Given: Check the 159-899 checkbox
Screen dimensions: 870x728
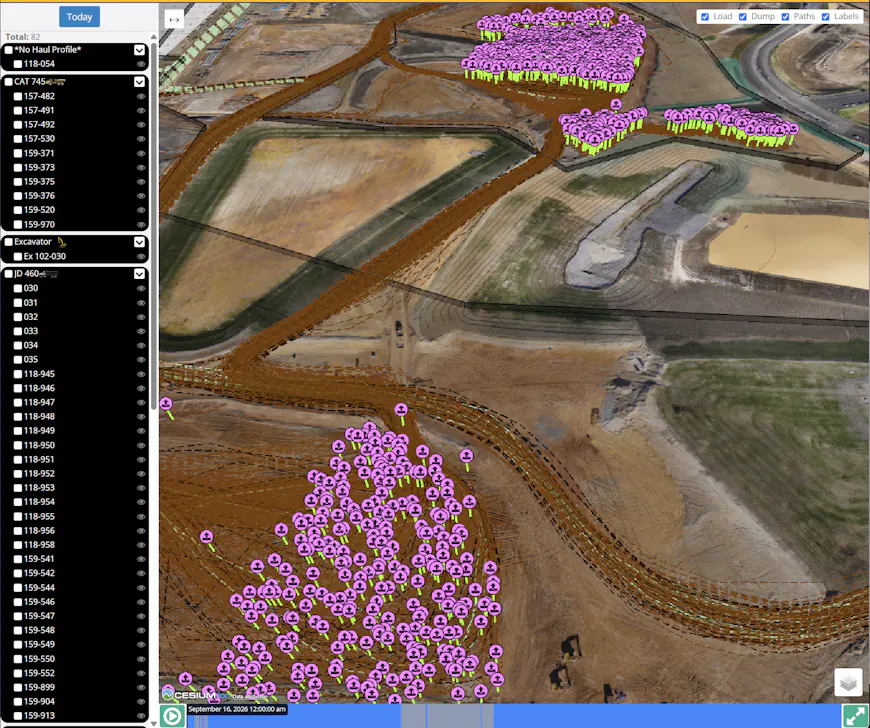Looking at the screenshot, I should click(x=18, y=687).
